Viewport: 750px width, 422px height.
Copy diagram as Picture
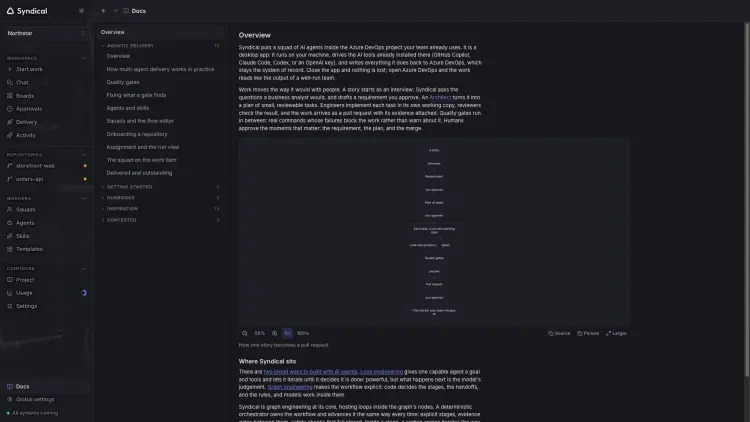click(588, 333)
